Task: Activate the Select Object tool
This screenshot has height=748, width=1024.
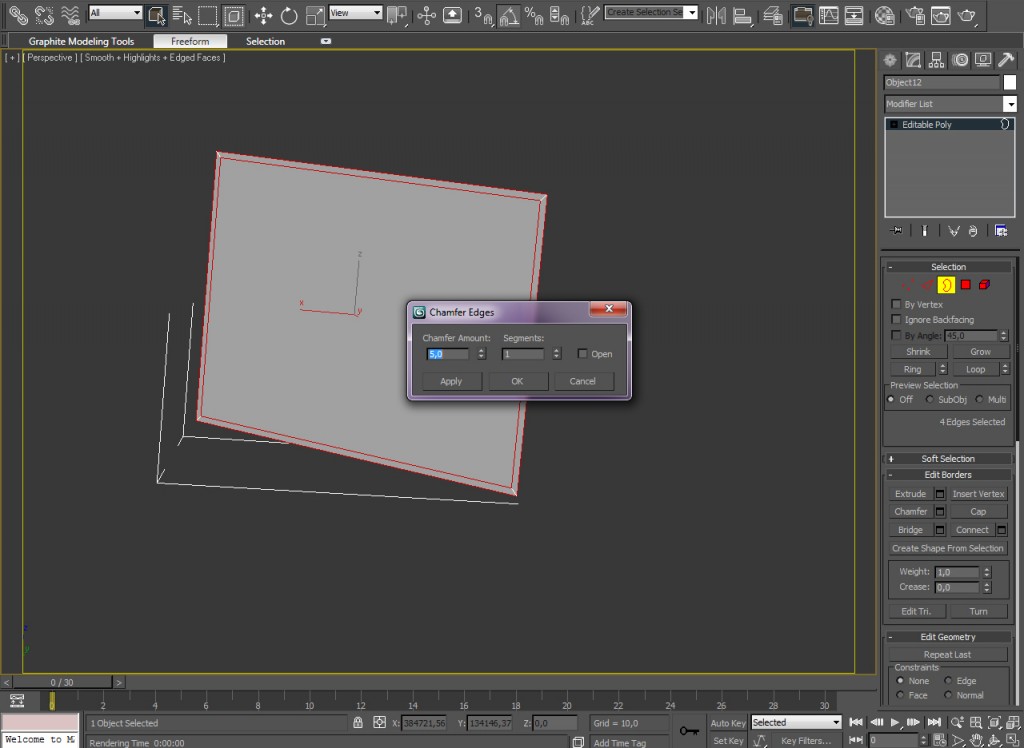Action: click(156, 14)
